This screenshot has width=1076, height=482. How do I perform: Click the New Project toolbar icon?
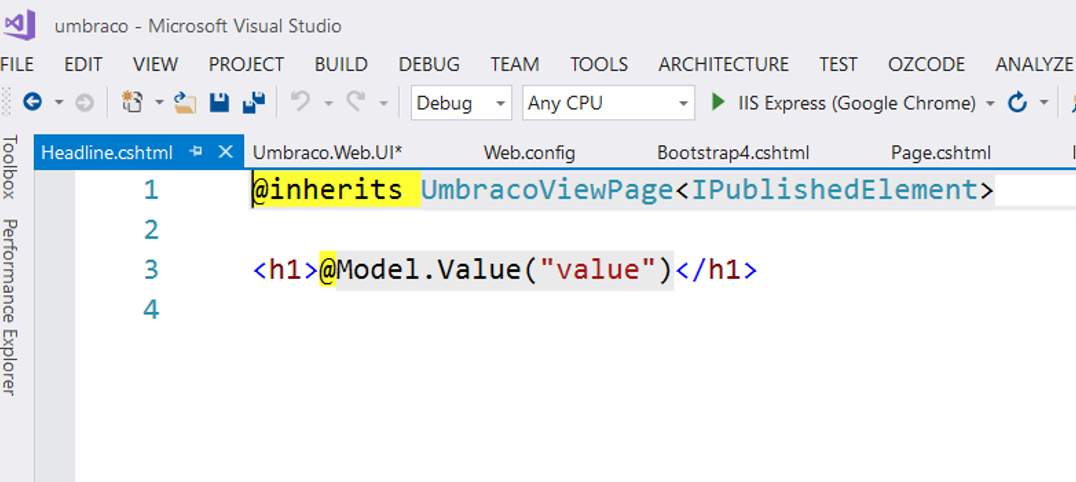tap(132, 103)
